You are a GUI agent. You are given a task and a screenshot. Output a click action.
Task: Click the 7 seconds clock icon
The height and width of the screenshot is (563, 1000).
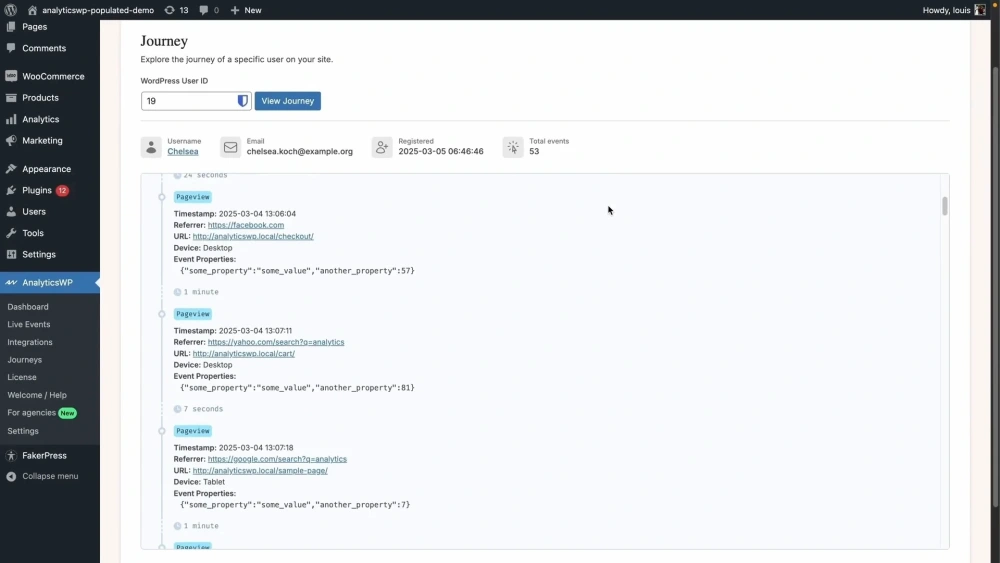point(177,409)
